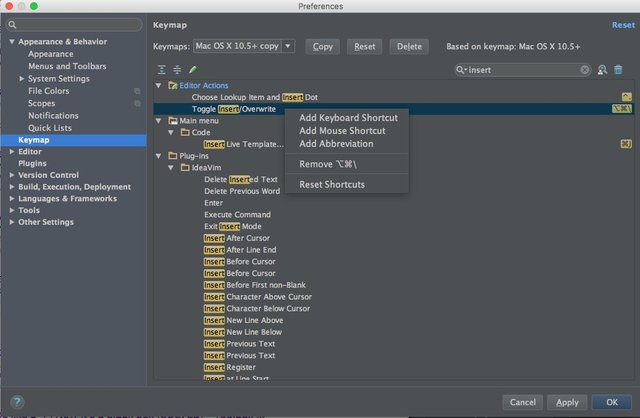Viewport: 640px width, 418px height.
Task: Click the Reset button next to Copy
Action: (x=364, y=47)
